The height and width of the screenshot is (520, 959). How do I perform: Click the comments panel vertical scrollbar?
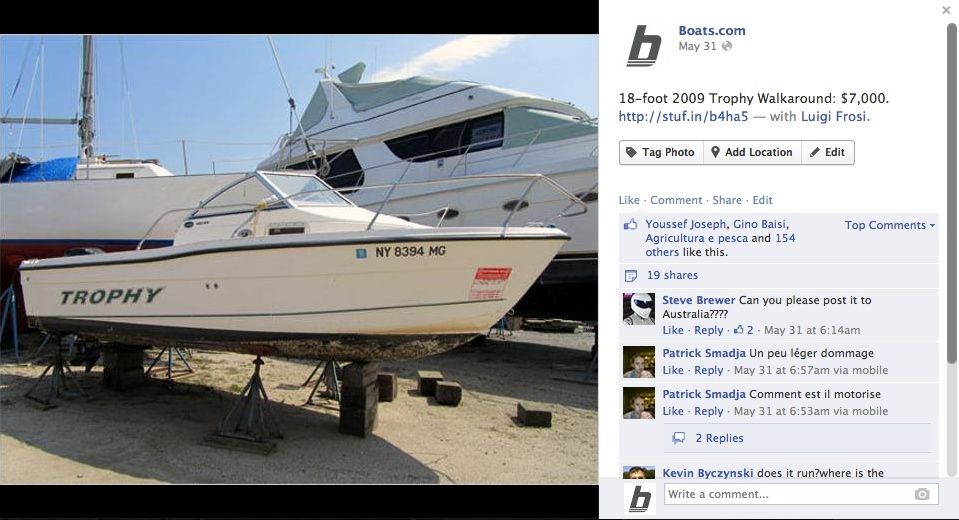pyautogui.click(x=952, y=195)
